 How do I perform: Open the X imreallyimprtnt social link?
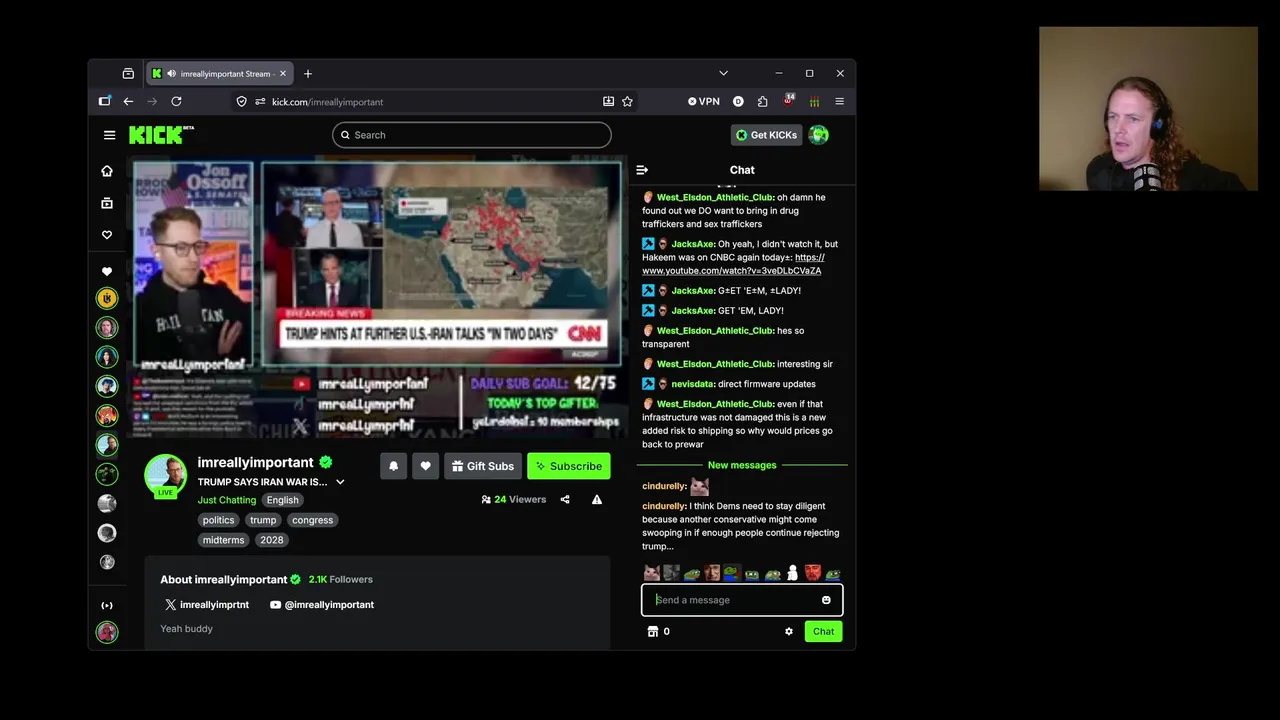click(206, 605)
